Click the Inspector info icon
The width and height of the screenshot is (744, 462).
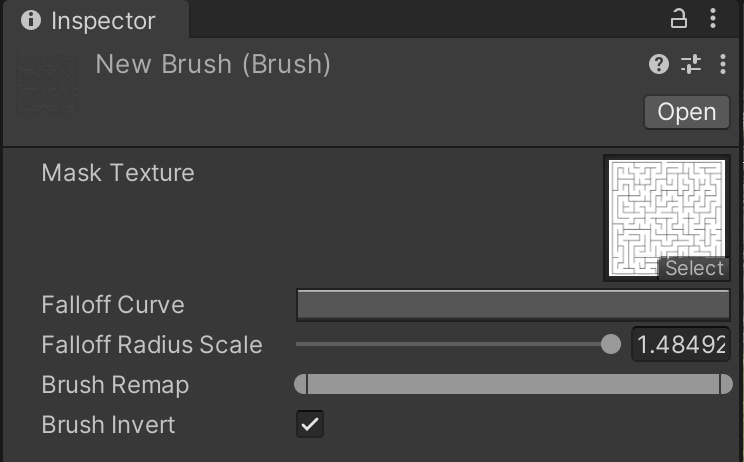pos(31,20)
